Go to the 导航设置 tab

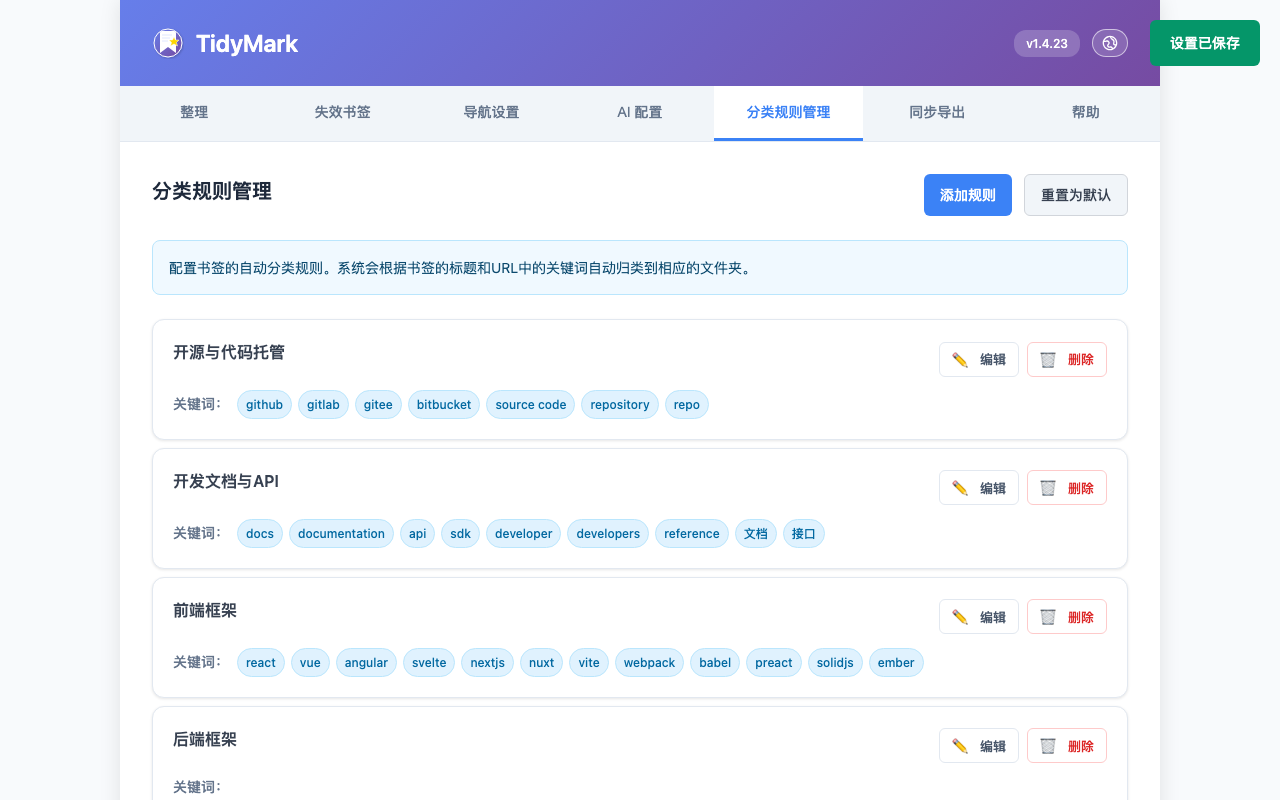tap(491, 113)
